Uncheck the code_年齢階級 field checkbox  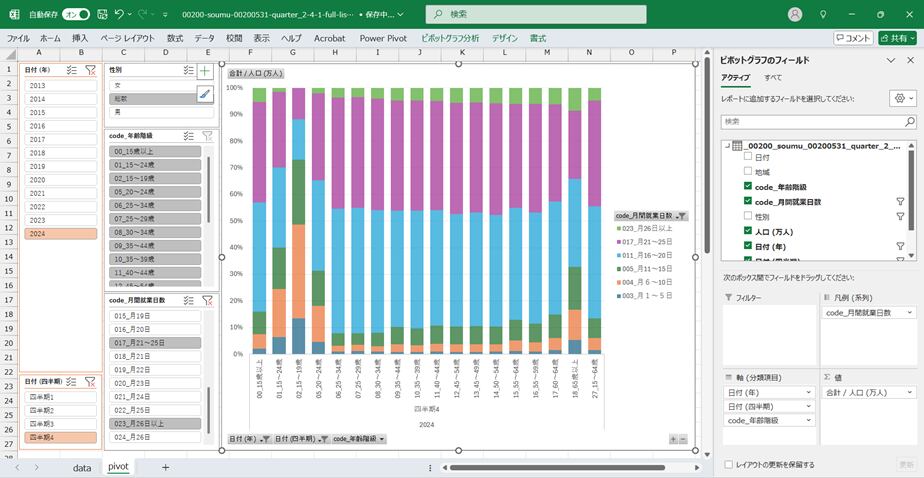pos(748,187)
